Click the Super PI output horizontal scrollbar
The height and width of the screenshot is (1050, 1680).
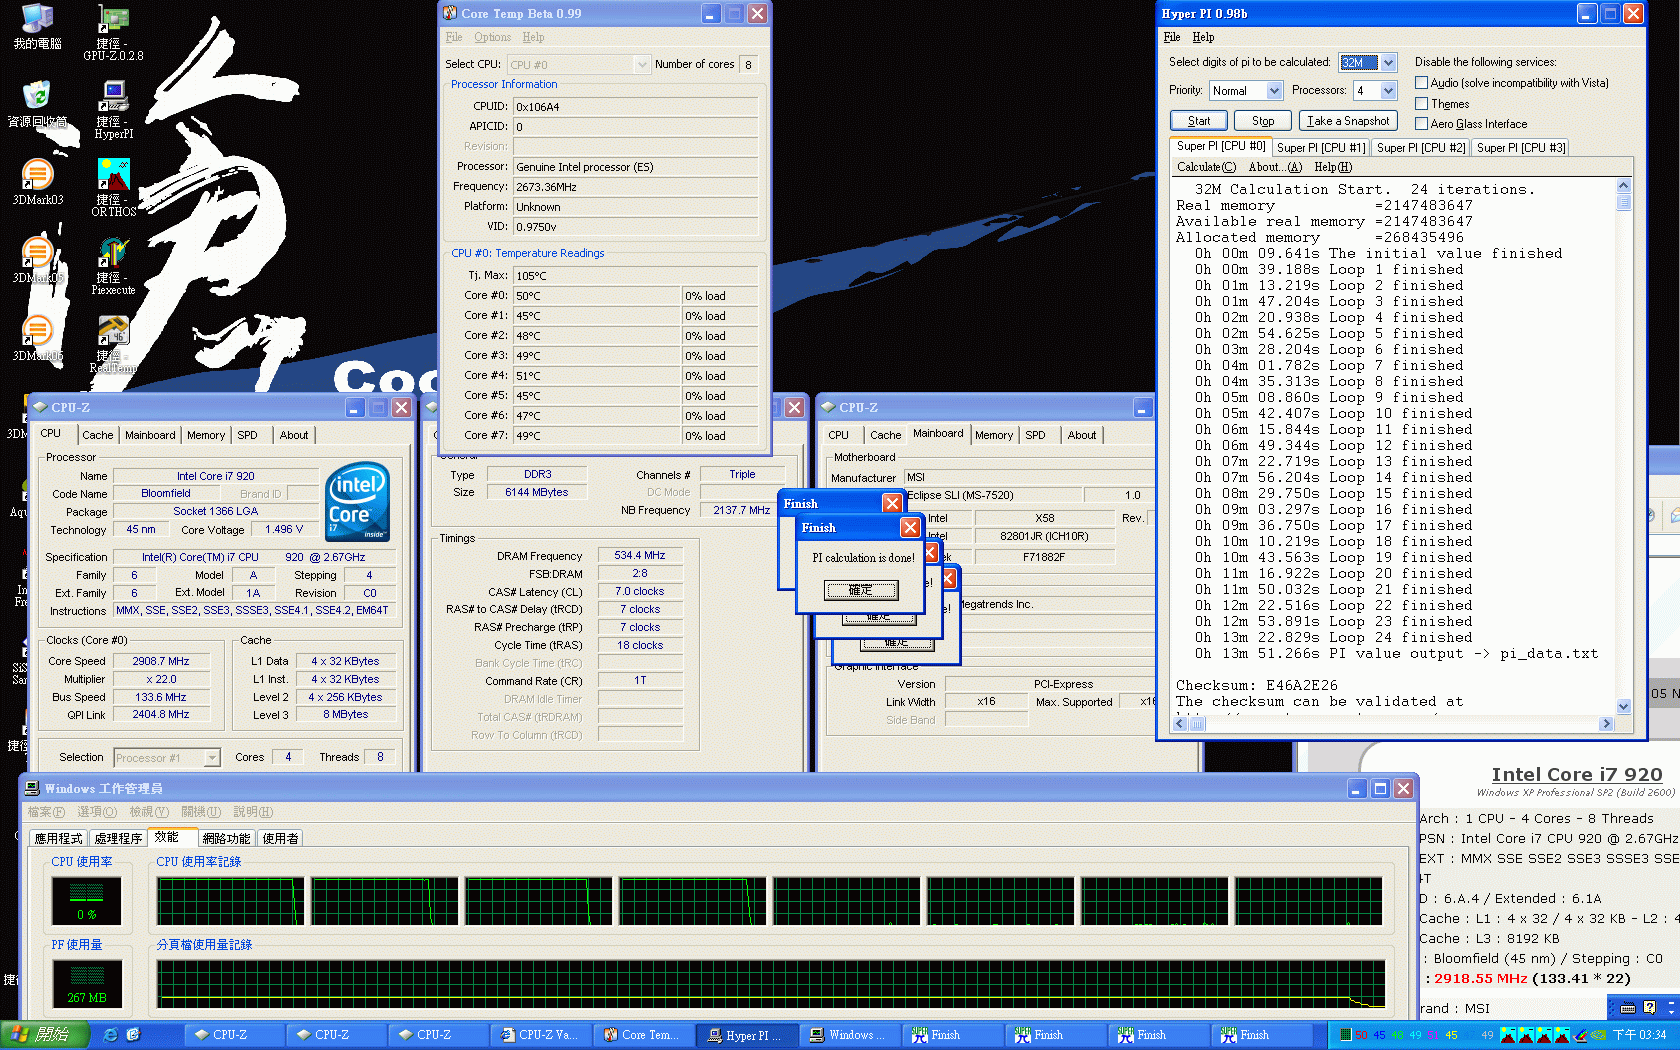(1393, 724)
